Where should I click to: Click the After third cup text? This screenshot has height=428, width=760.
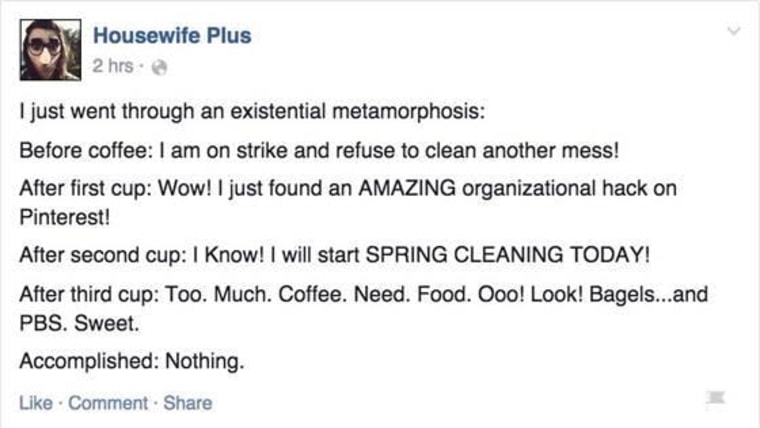[89, 295]
